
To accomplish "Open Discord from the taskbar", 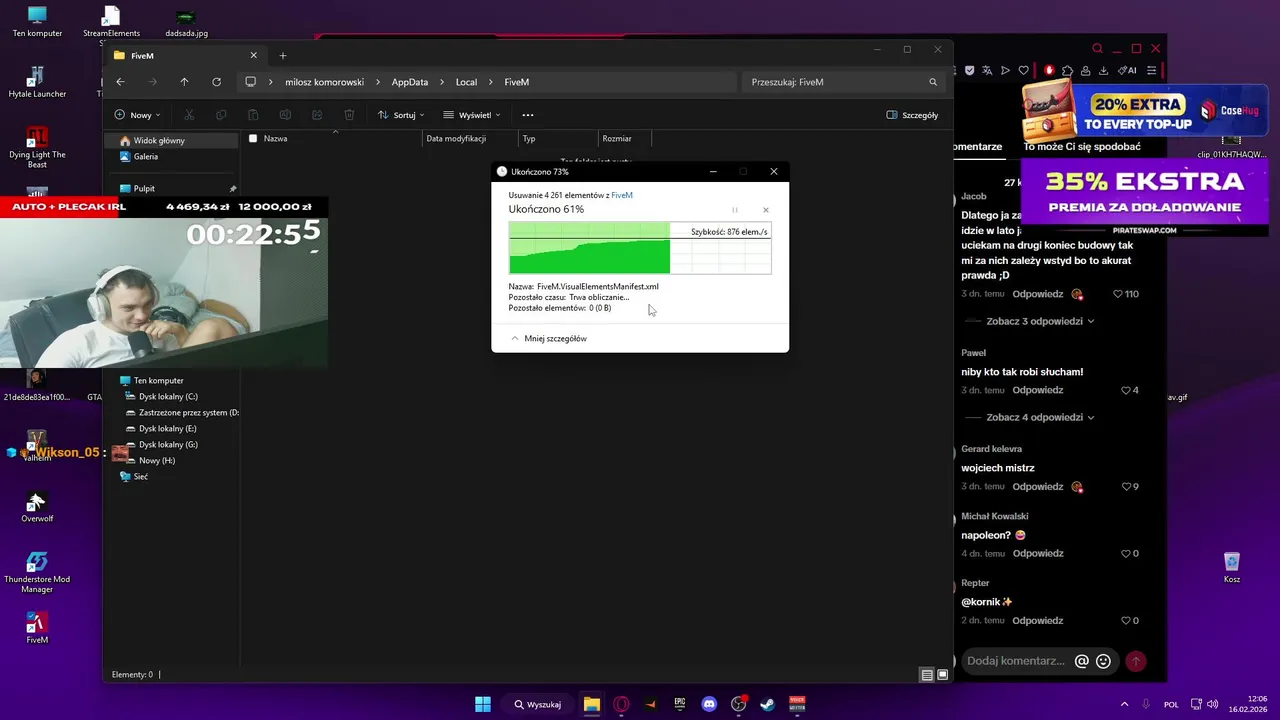I will (x=709, y=704).
